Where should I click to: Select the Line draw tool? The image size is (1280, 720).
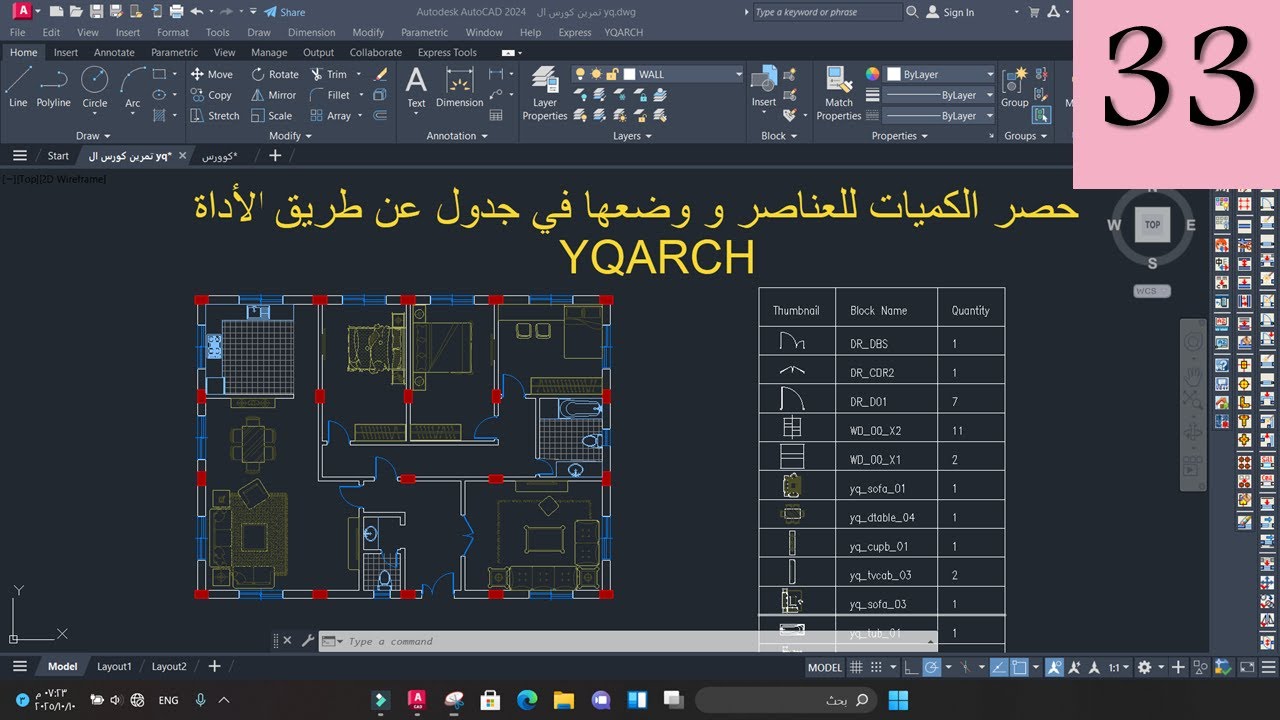pos(18,86)
